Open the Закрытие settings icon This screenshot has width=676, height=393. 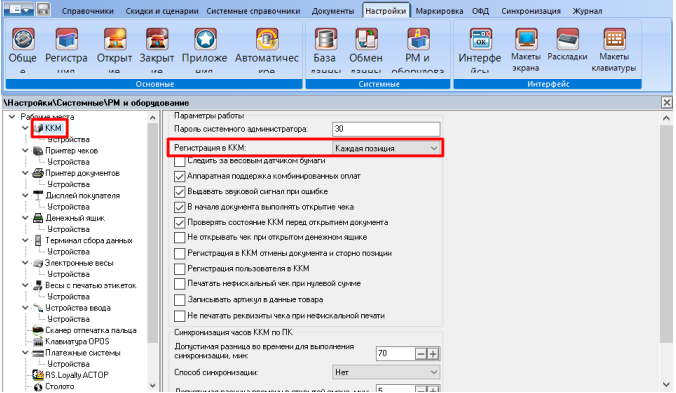tap(157, 39)
